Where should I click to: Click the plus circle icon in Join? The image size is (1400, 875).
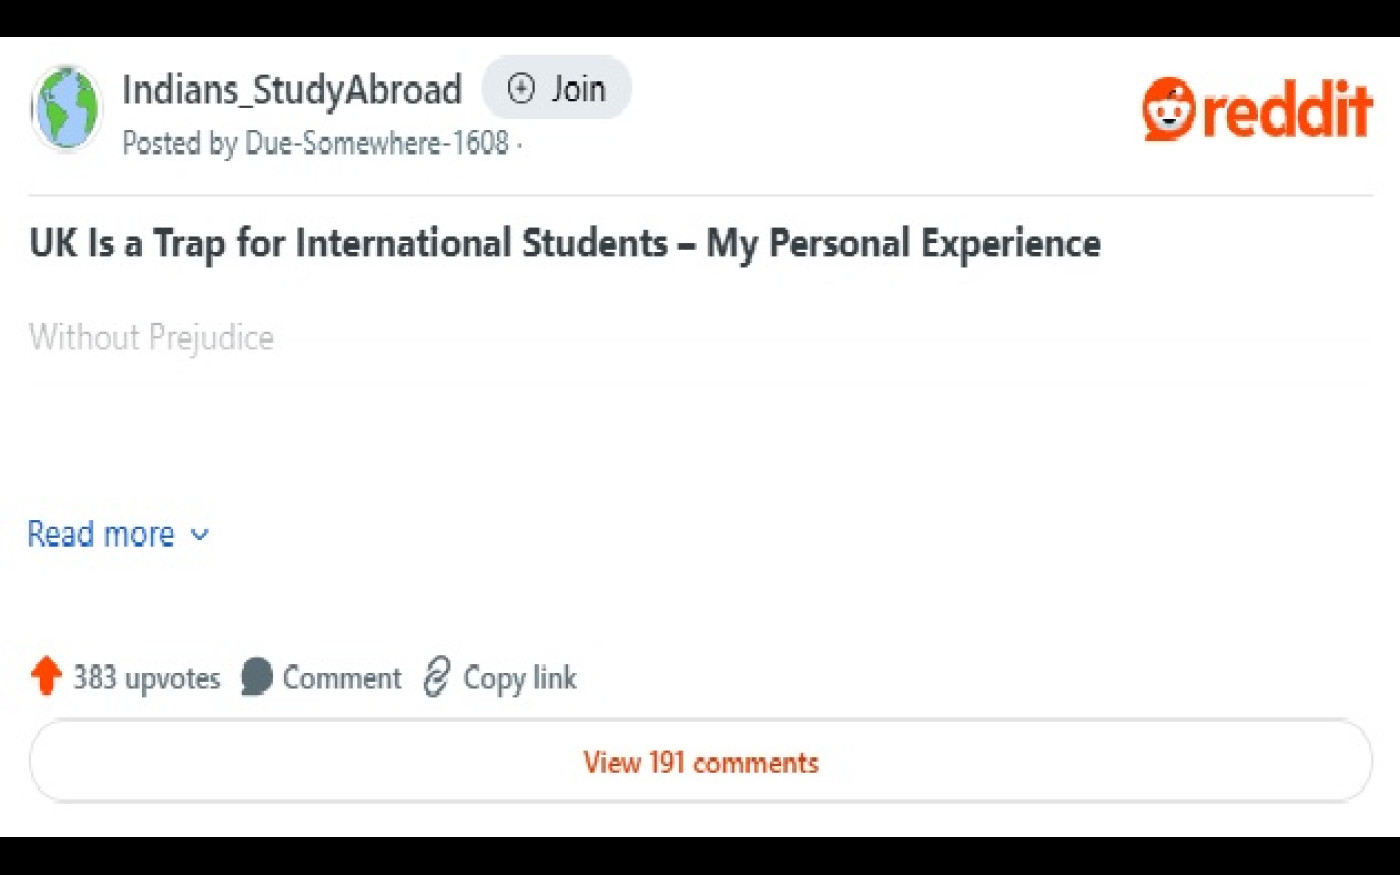tap(521, 89)
